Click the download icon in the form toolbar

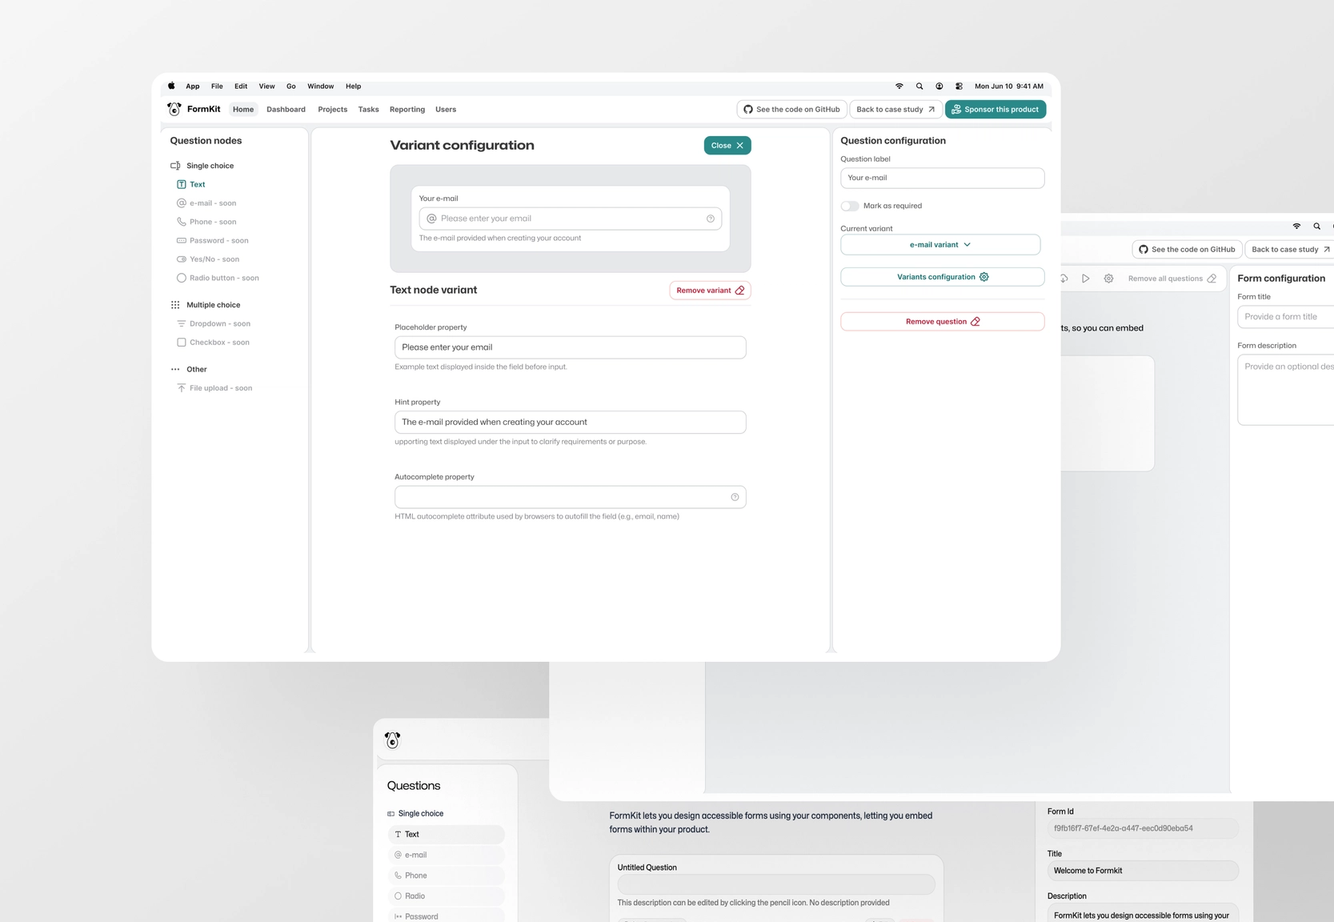(1064, 278)
